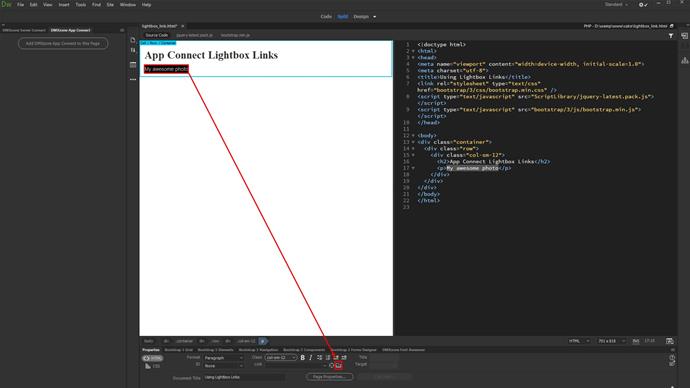The height and width of the screenshot is (388, 690).
Task: Collapse the head tag on line 3
Action: [x=413, y=58]
